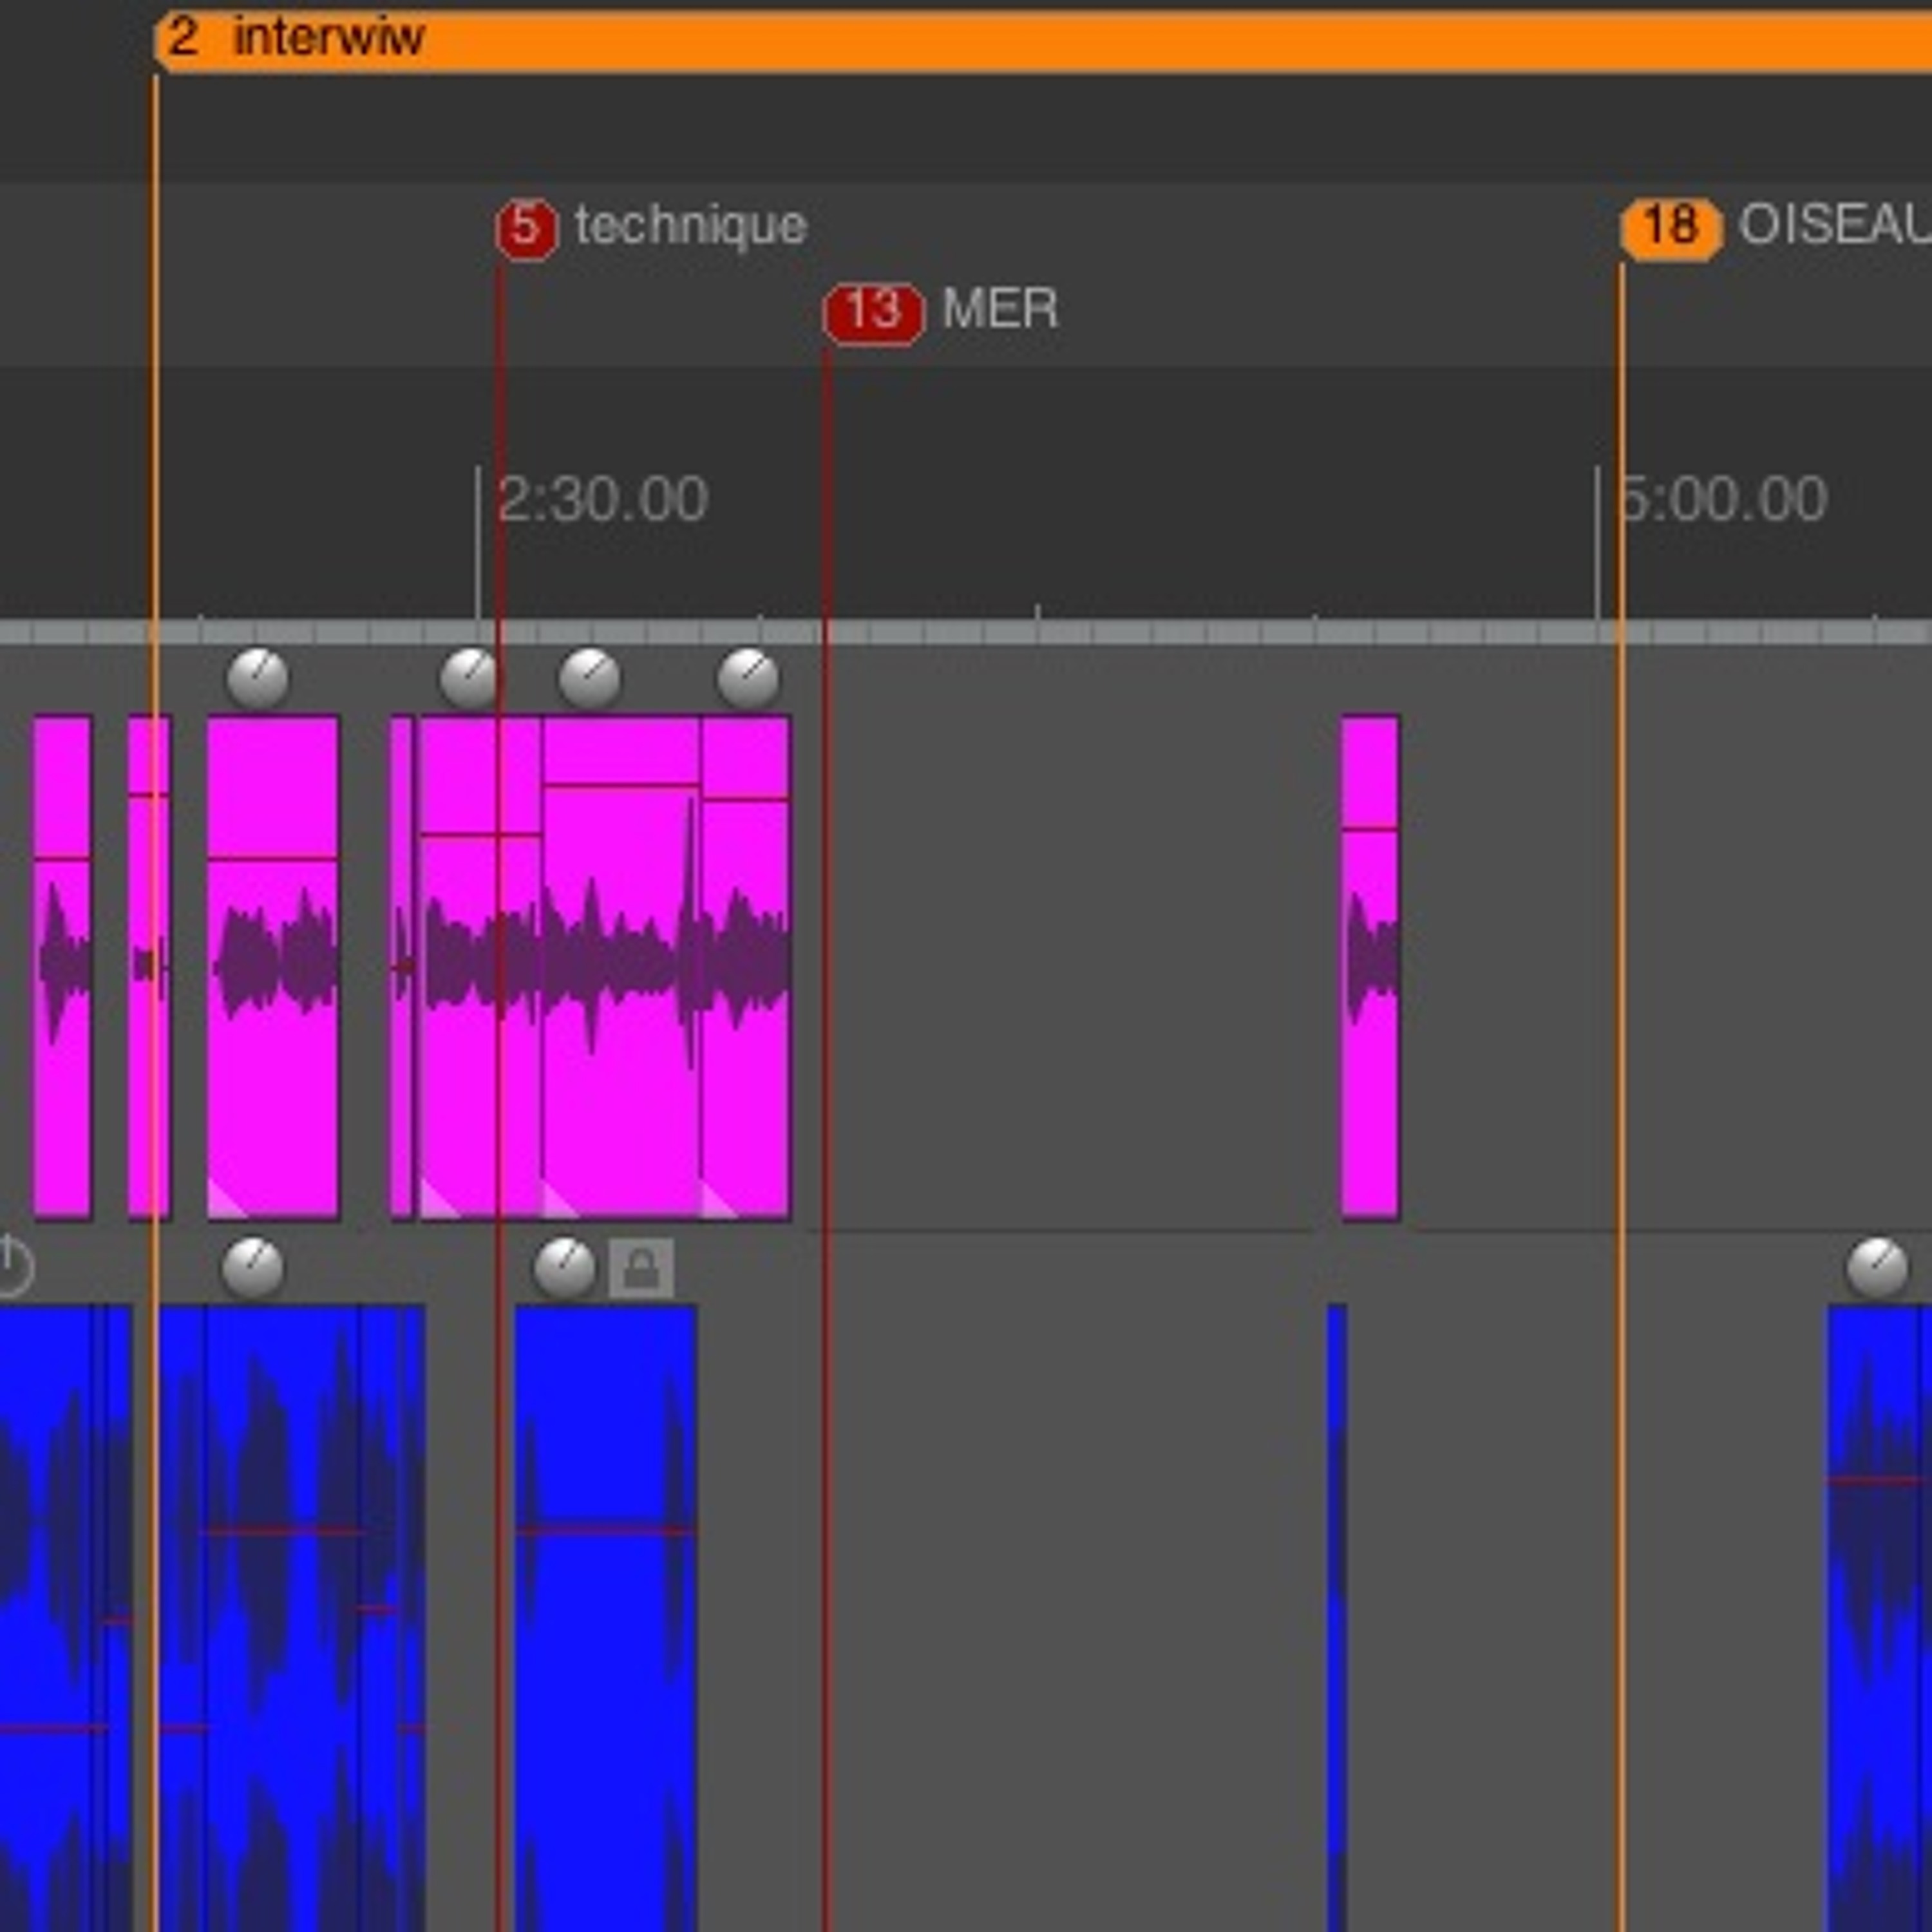Click the first volume knob above the magenta clips
The image size is (1932, 1932).
258,678
